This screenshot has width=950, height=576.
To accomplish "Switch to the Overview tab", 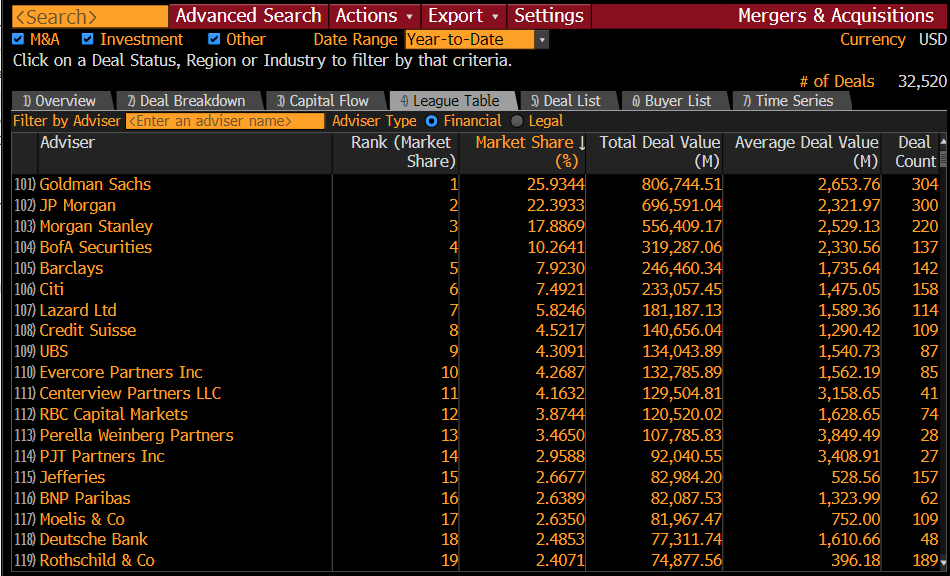I will coord(61,101).
